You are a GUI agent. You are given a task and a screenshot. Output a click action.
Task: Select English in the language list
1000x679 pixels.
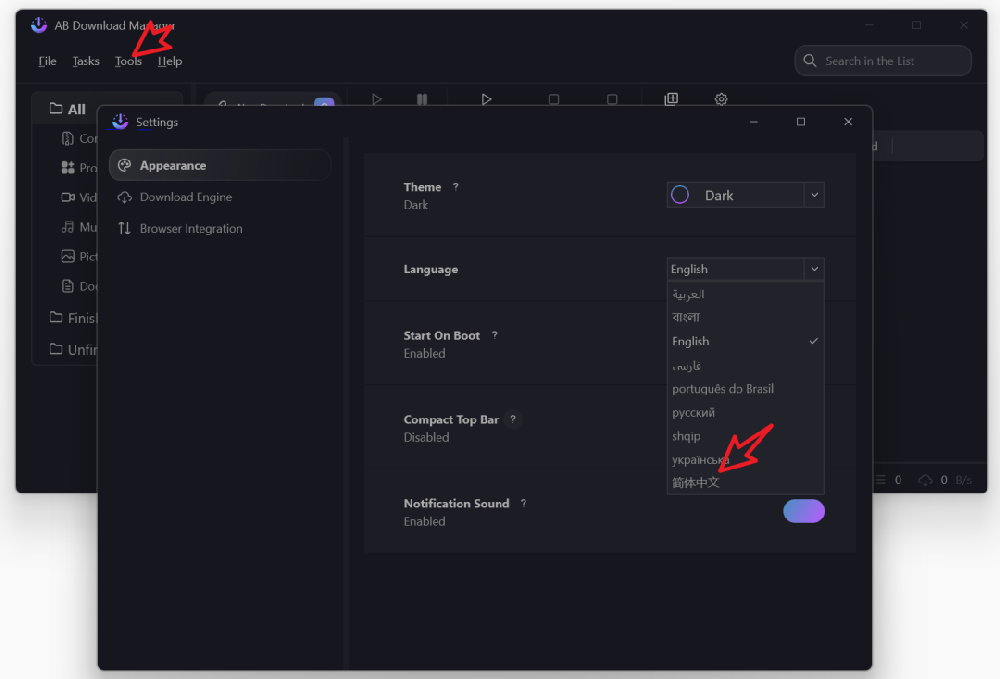coord(745,341)
